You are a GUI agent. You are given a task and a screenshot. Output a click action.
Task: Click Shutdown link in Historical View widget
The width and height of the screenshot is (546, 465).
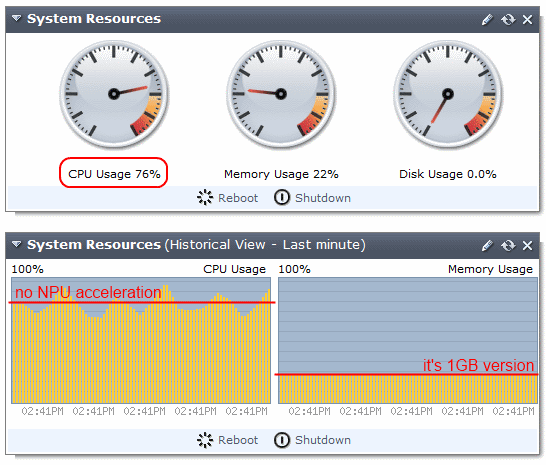(x=323, y=440)
